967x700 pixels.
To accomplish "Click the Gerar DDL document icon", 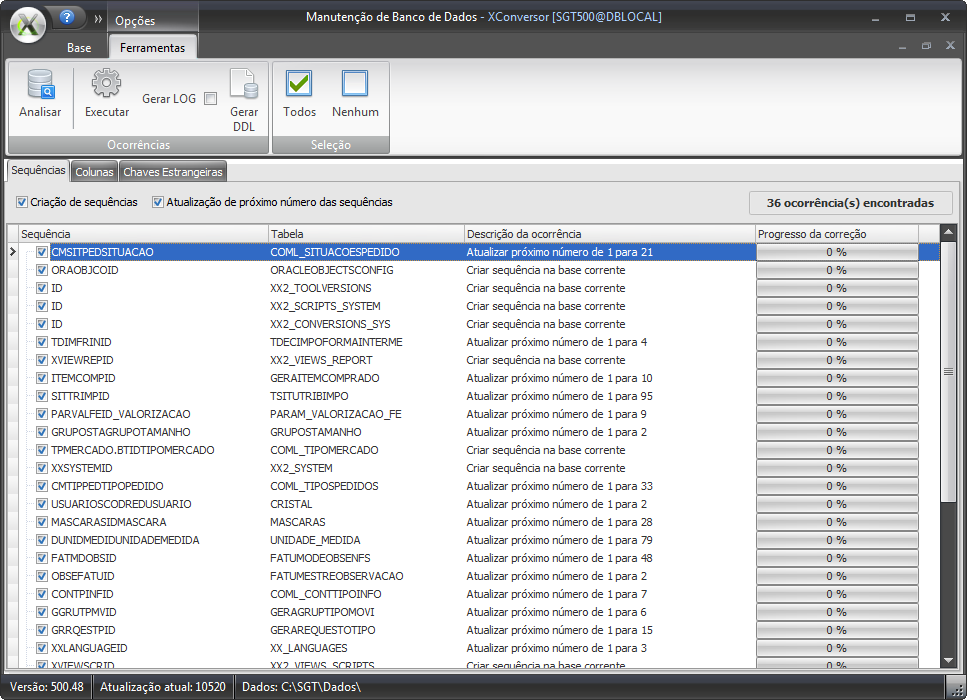I will pyautogui.click(x=244, y=85).
